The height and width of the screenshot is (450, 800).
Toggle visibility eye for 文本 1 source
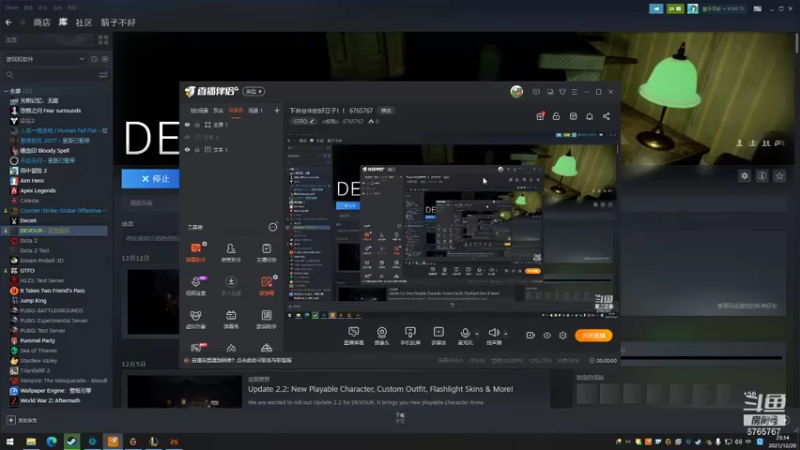click(187, 149)
